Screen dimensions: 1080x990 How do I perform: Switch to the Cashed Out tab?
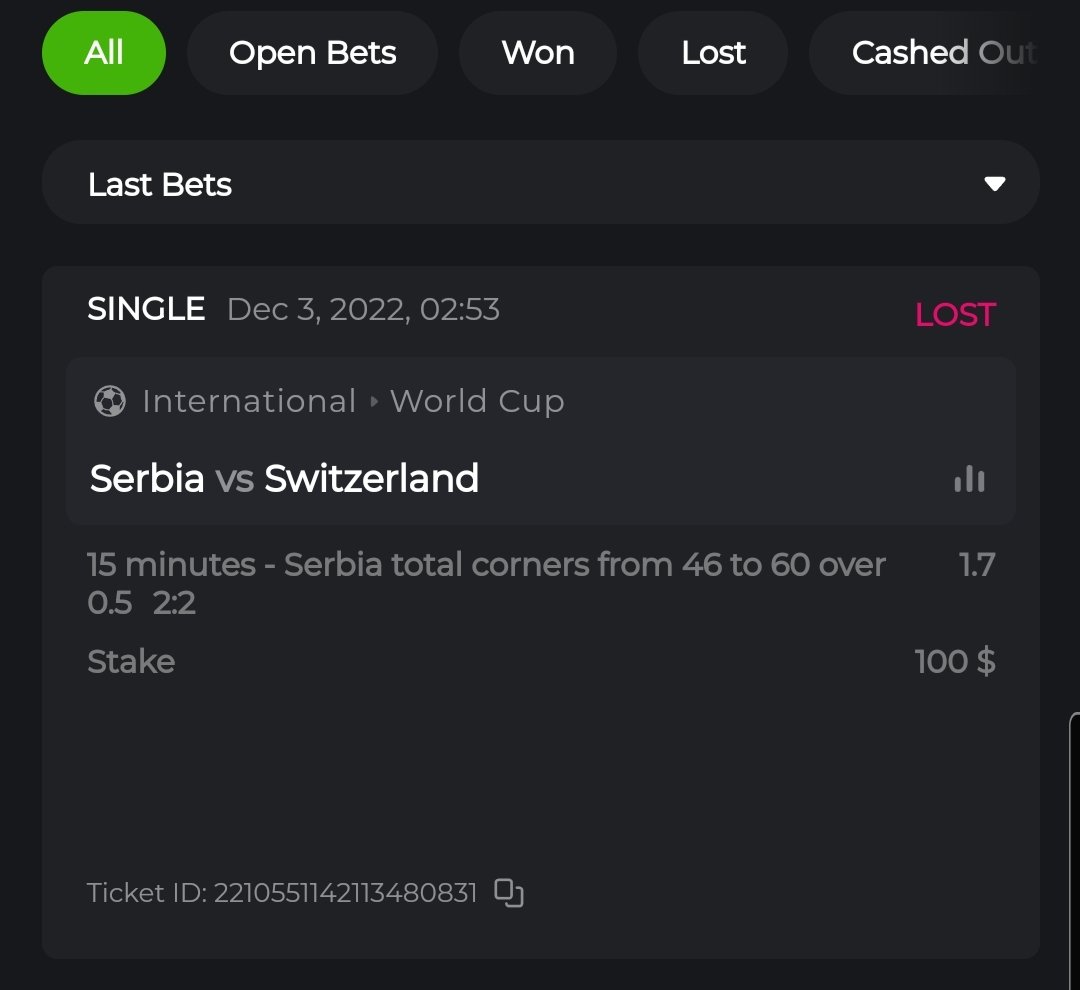(942, 53)
